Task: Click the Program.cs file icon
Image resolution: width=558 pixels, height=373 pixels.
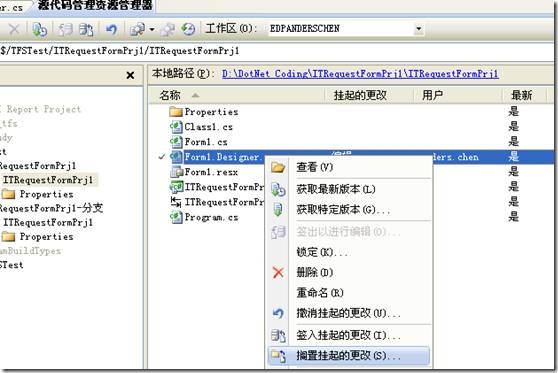Action: click(x=176, y=217)
